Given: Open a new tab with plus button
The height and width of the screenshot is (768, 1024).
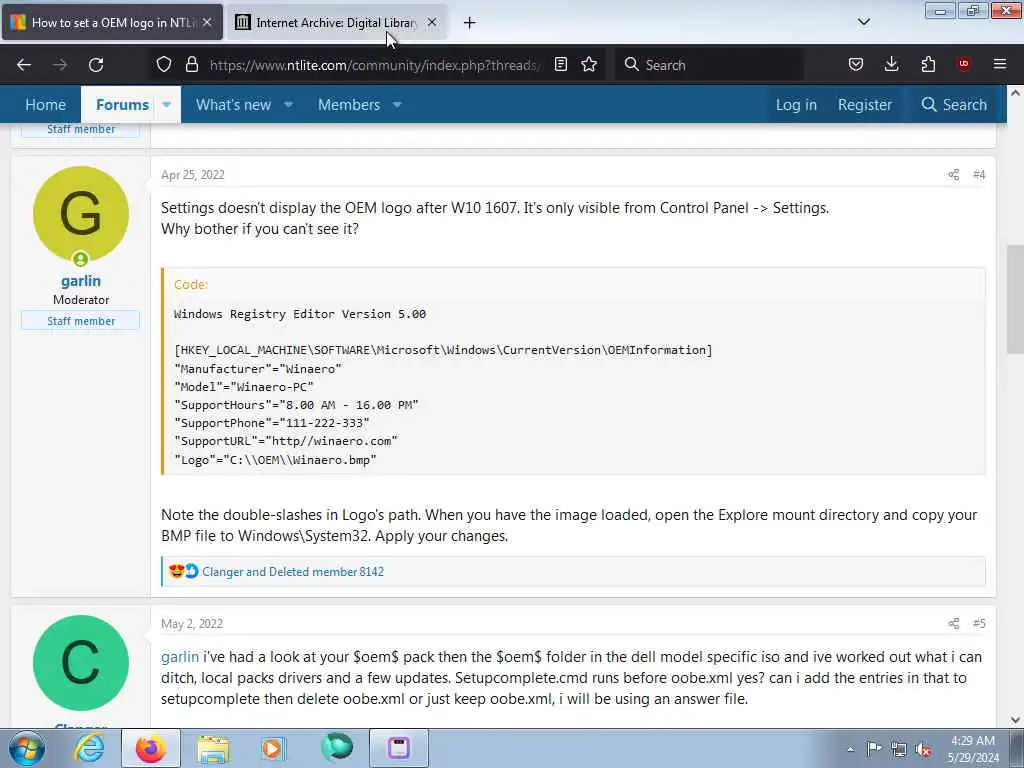Looking at the screenshot, I should pos(469,23).
